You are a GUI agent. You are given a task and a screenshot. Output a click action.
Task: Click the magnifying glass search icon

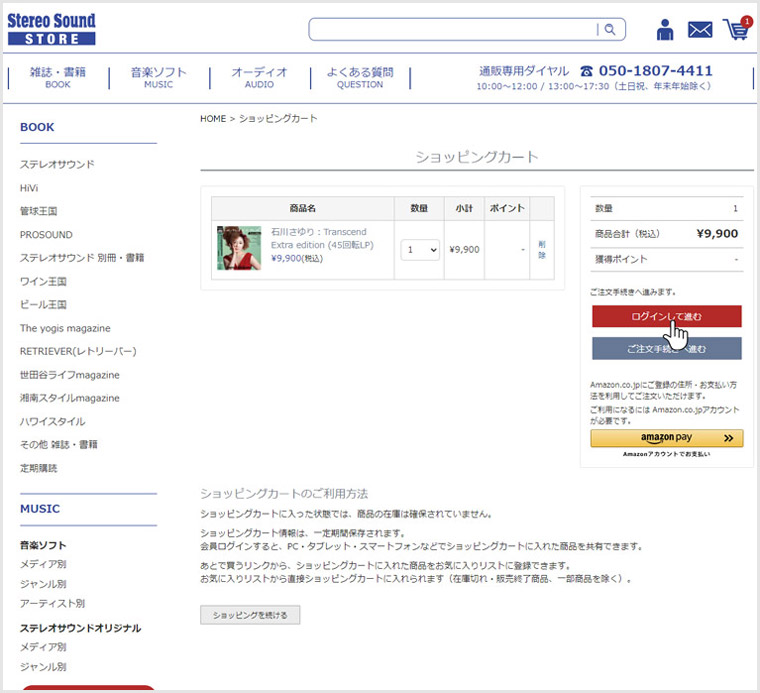tap(610, 30)
